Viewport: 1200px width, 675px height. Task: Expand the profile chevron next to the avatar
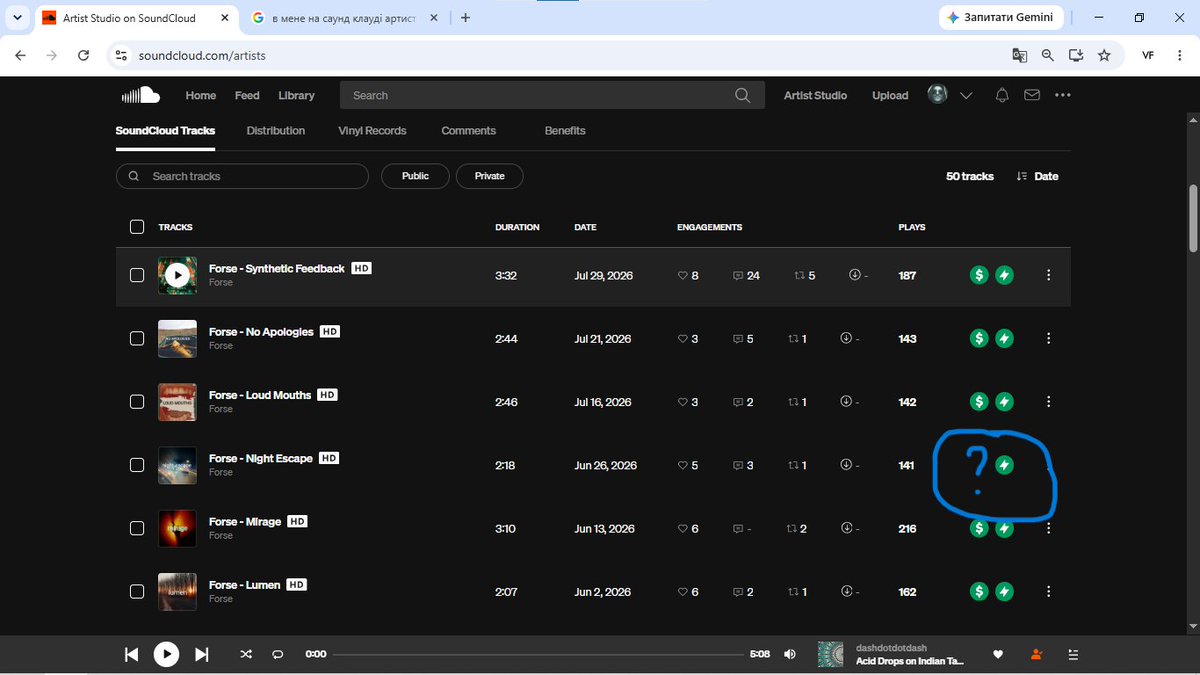(966, 95)
